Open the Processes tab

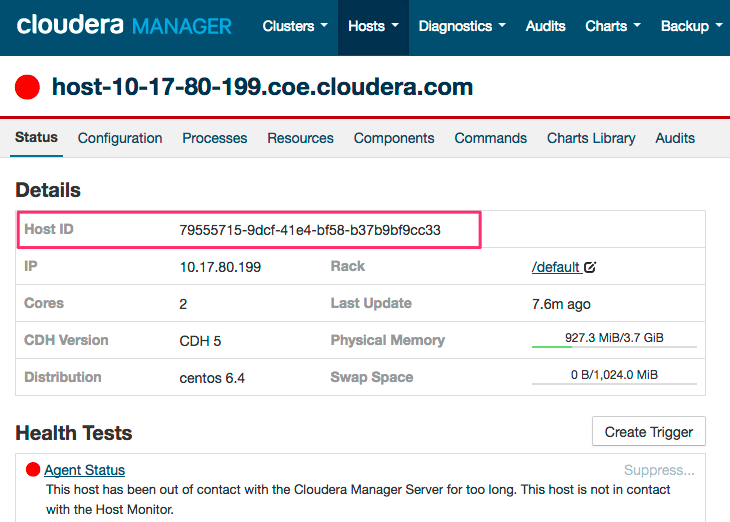(214, 138)
